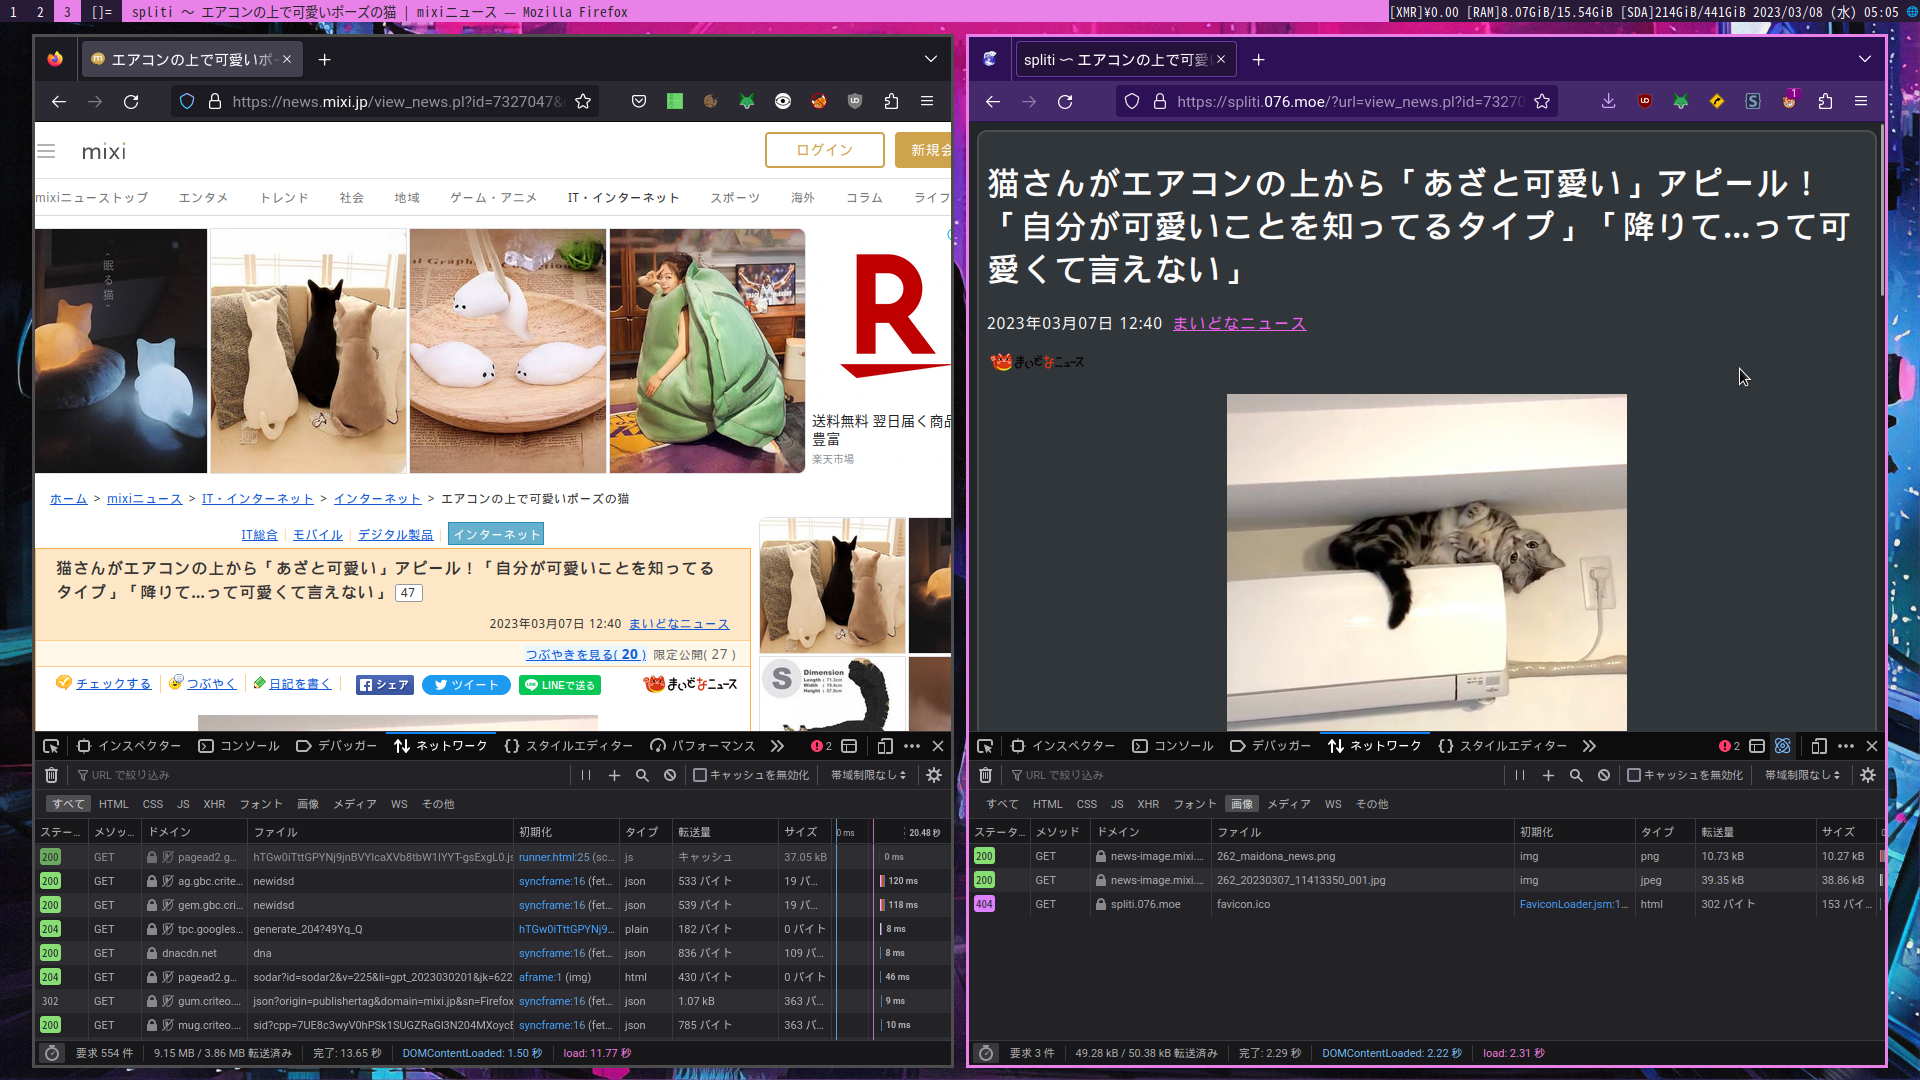The width and height of the screenshot is (1920, 1080).
Task: Enable キャッシュを無効化 checkbox in left devtools
Action: tap(700, 775)
